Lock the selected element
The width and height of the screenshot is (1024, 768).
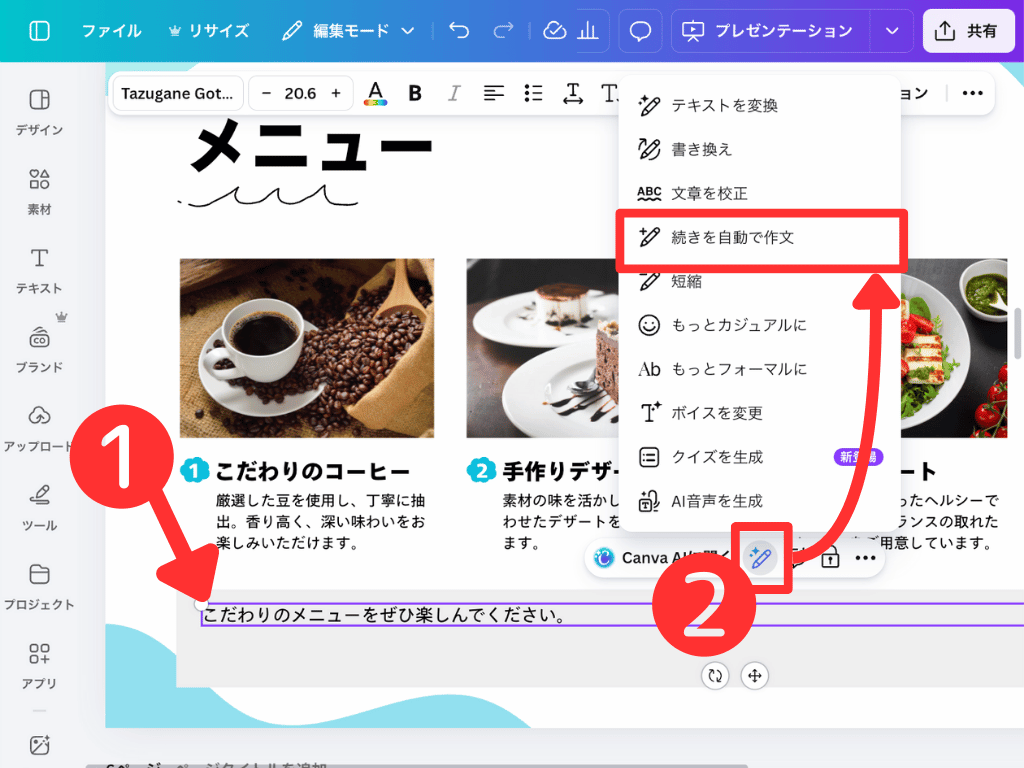[830, 558]
